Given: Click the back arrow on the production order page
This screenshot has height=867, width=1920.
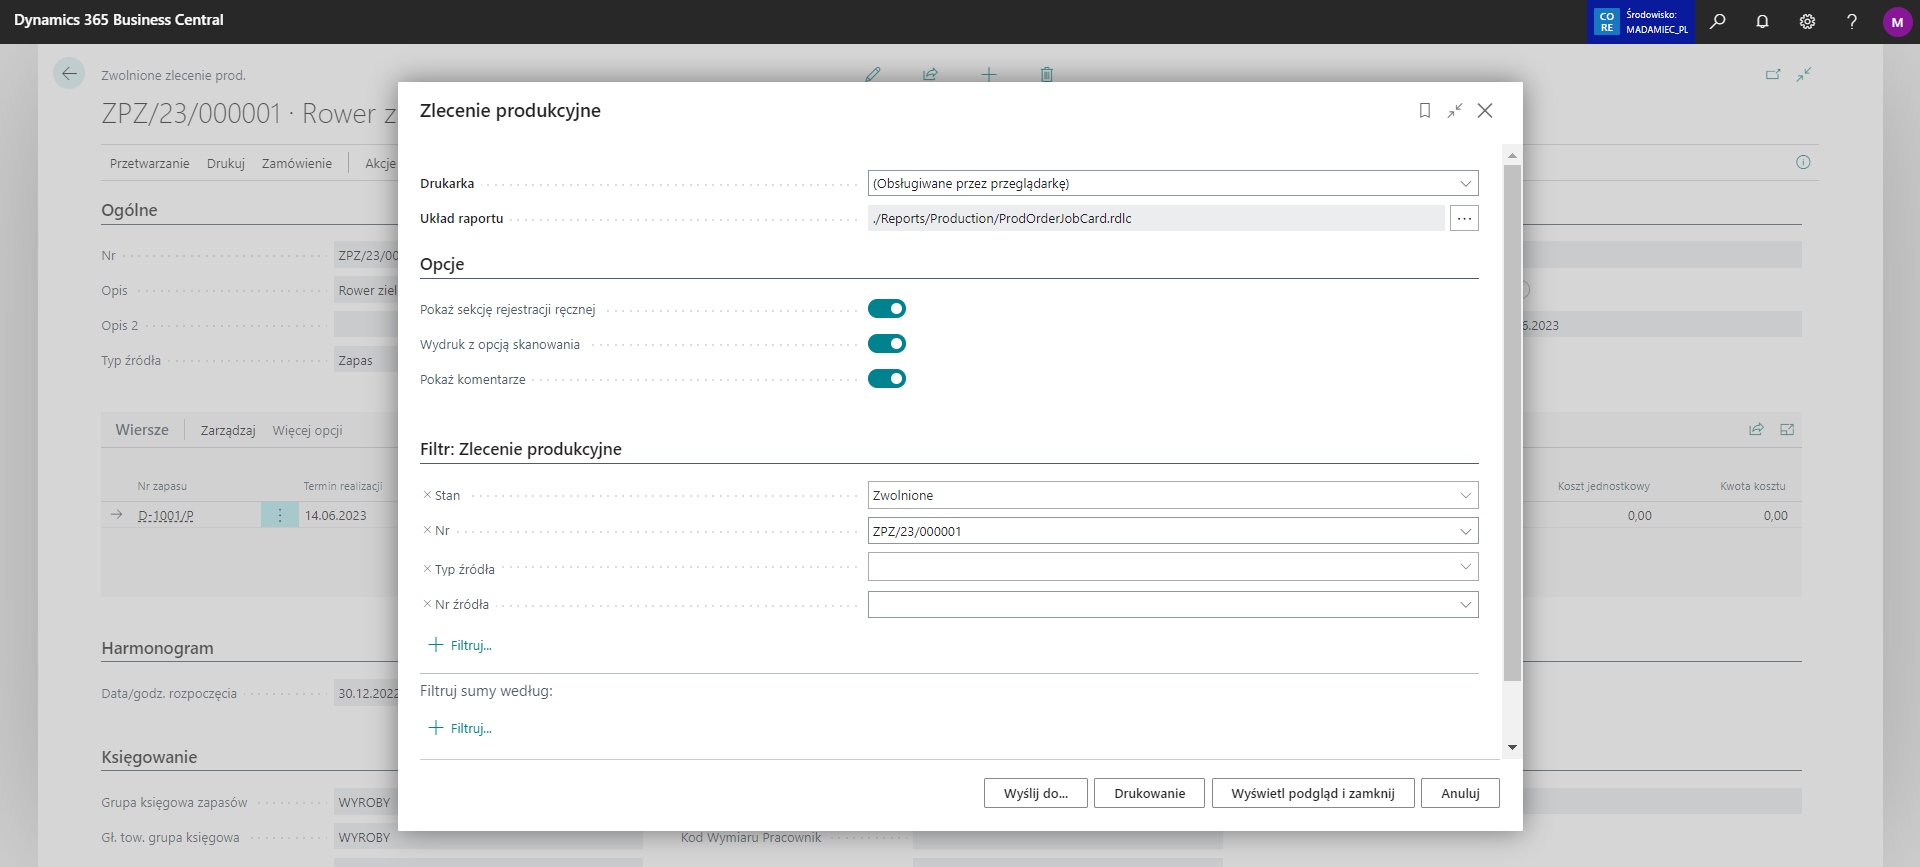Looking at the screenshot, I should point(69,73).
